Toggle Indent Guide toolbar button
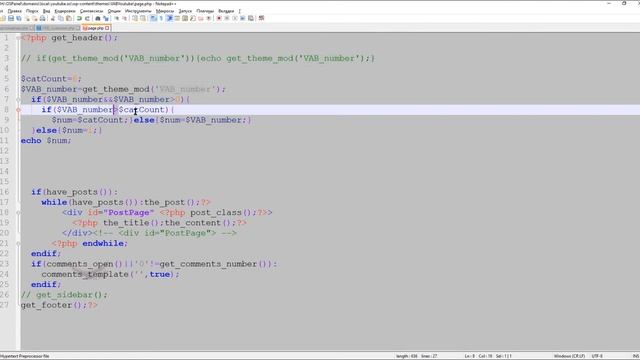 point(170,18)
